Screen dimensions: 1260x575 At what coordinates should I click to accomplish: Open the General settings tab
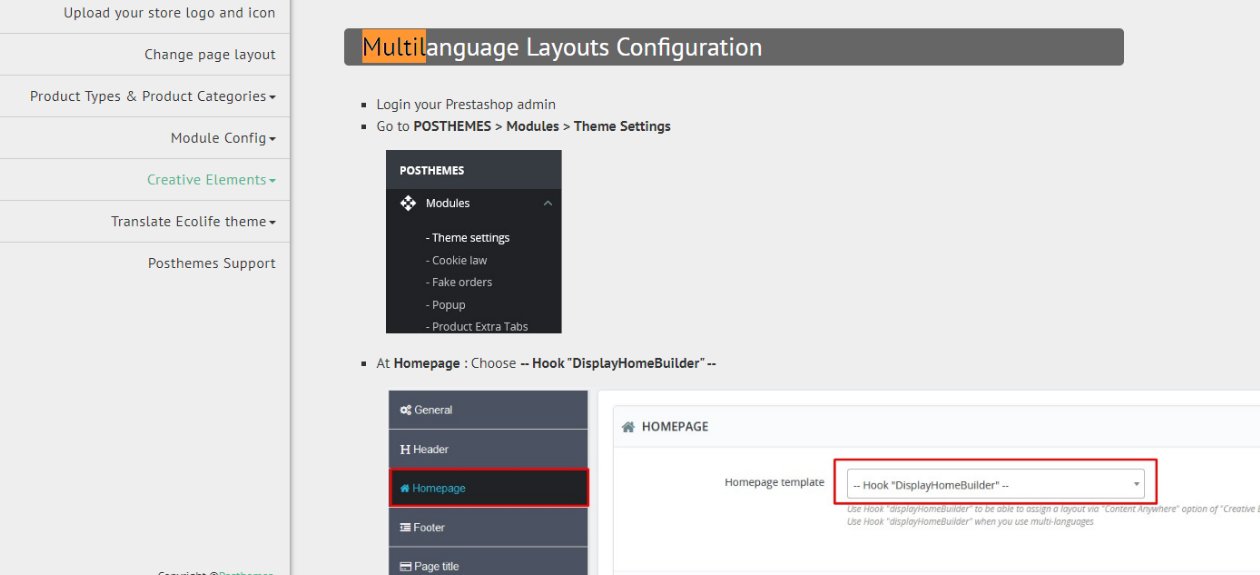(488, 410)
